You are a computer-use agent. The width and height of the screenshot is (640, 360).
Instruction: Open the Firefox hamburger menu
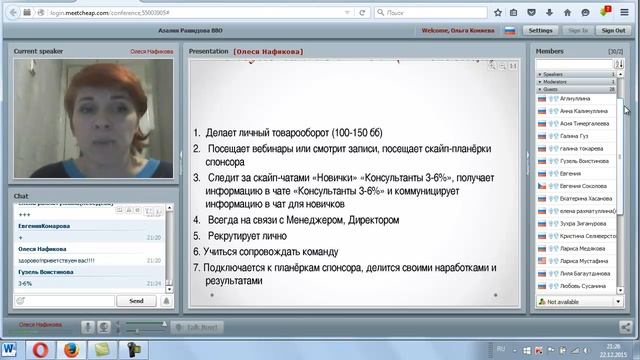(x=624, y=13)
